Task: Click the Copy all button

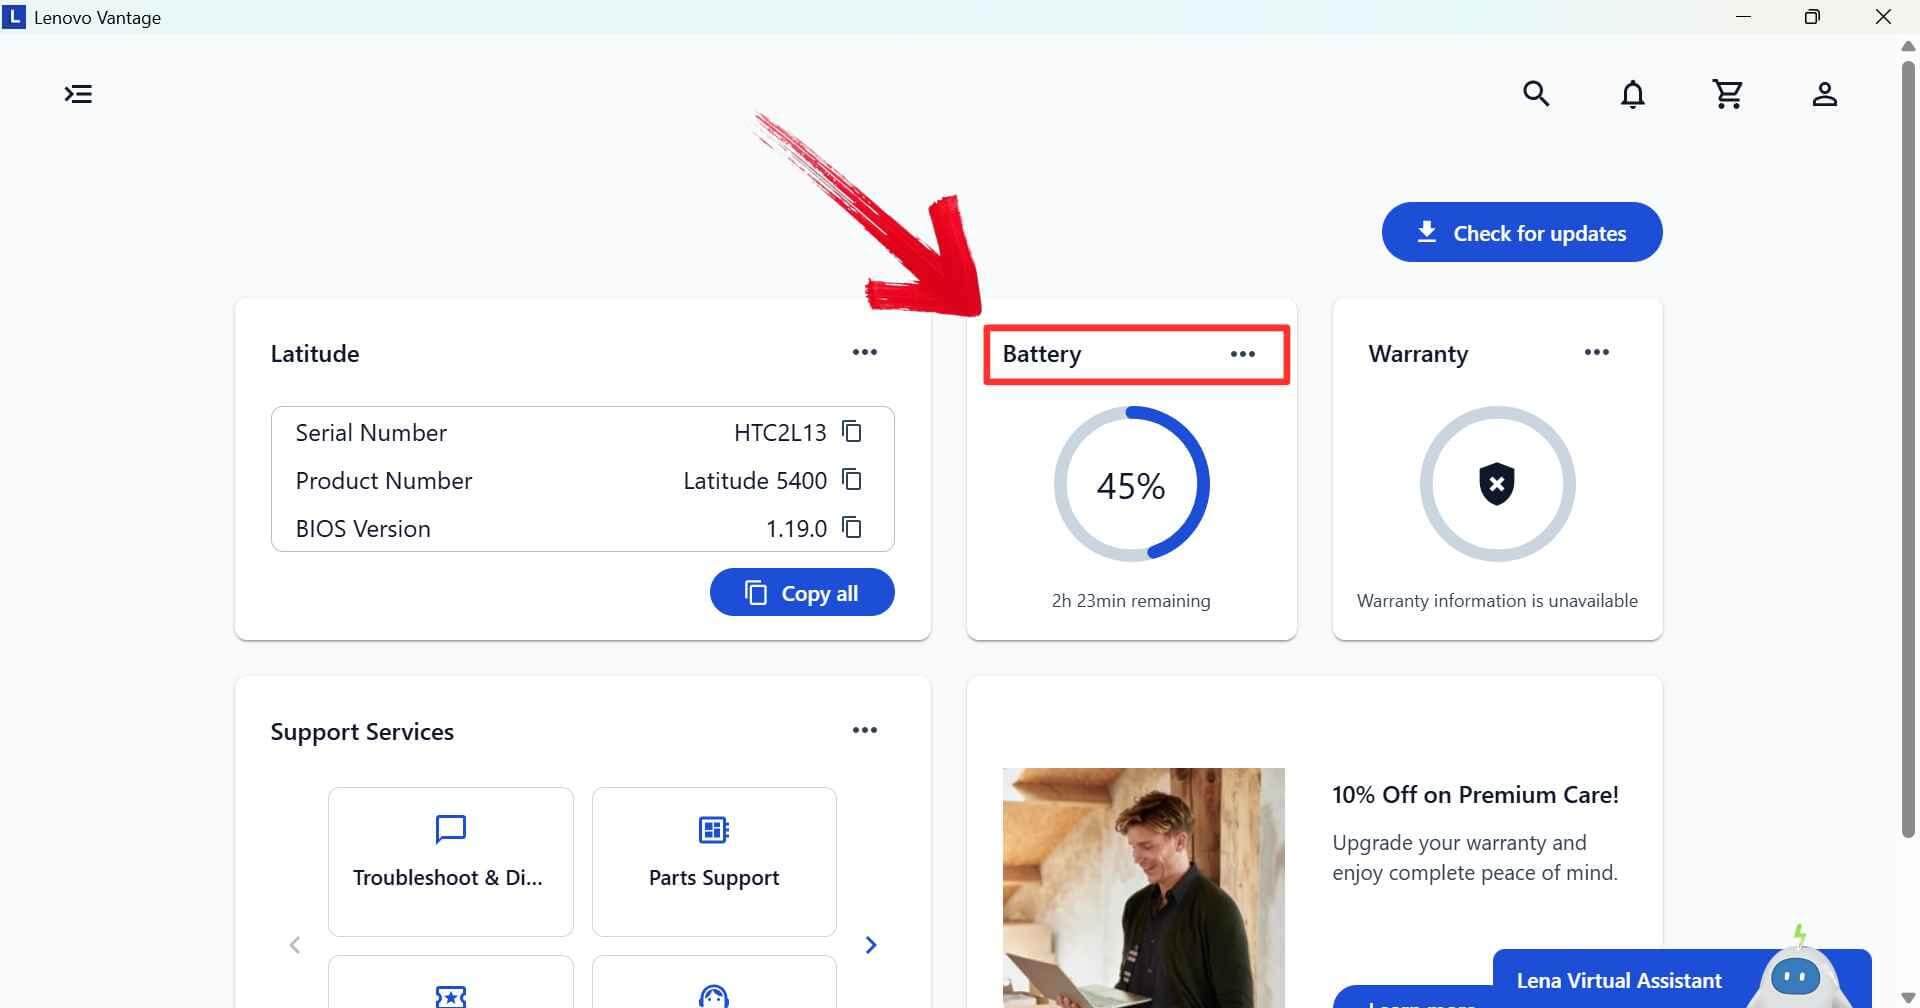Action: [x=802, y=593]
